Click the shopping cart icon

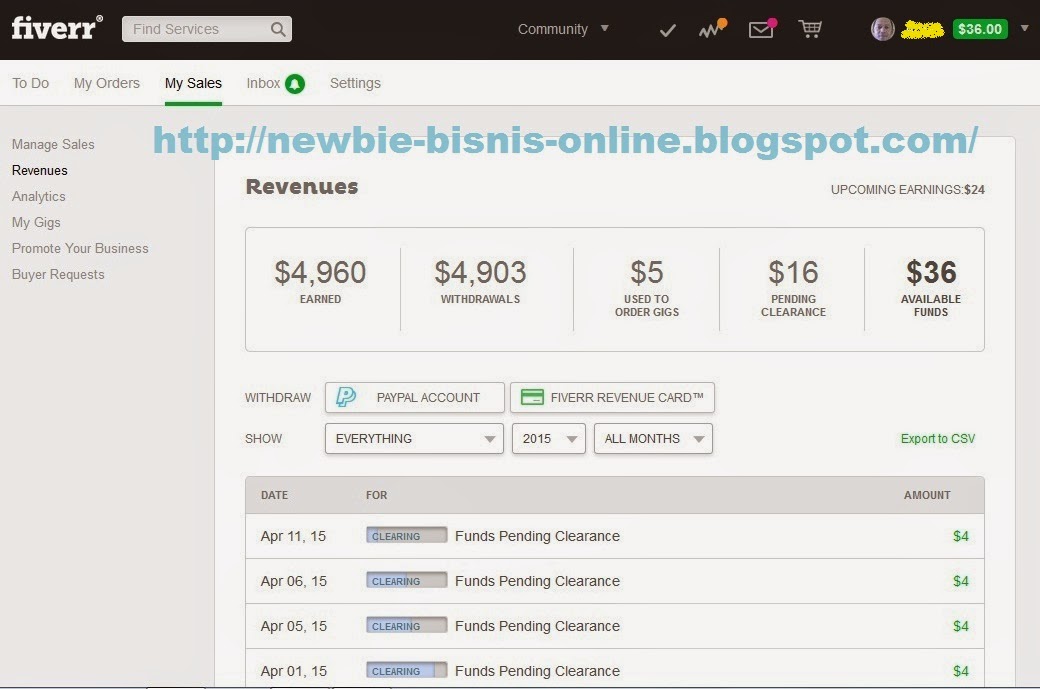[811, 29]
